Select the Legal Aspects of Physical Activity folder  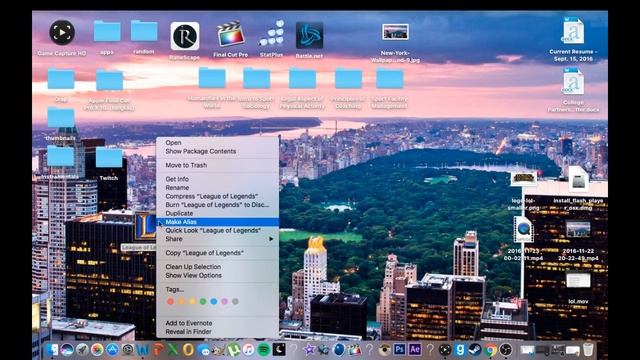coord(302,78)
